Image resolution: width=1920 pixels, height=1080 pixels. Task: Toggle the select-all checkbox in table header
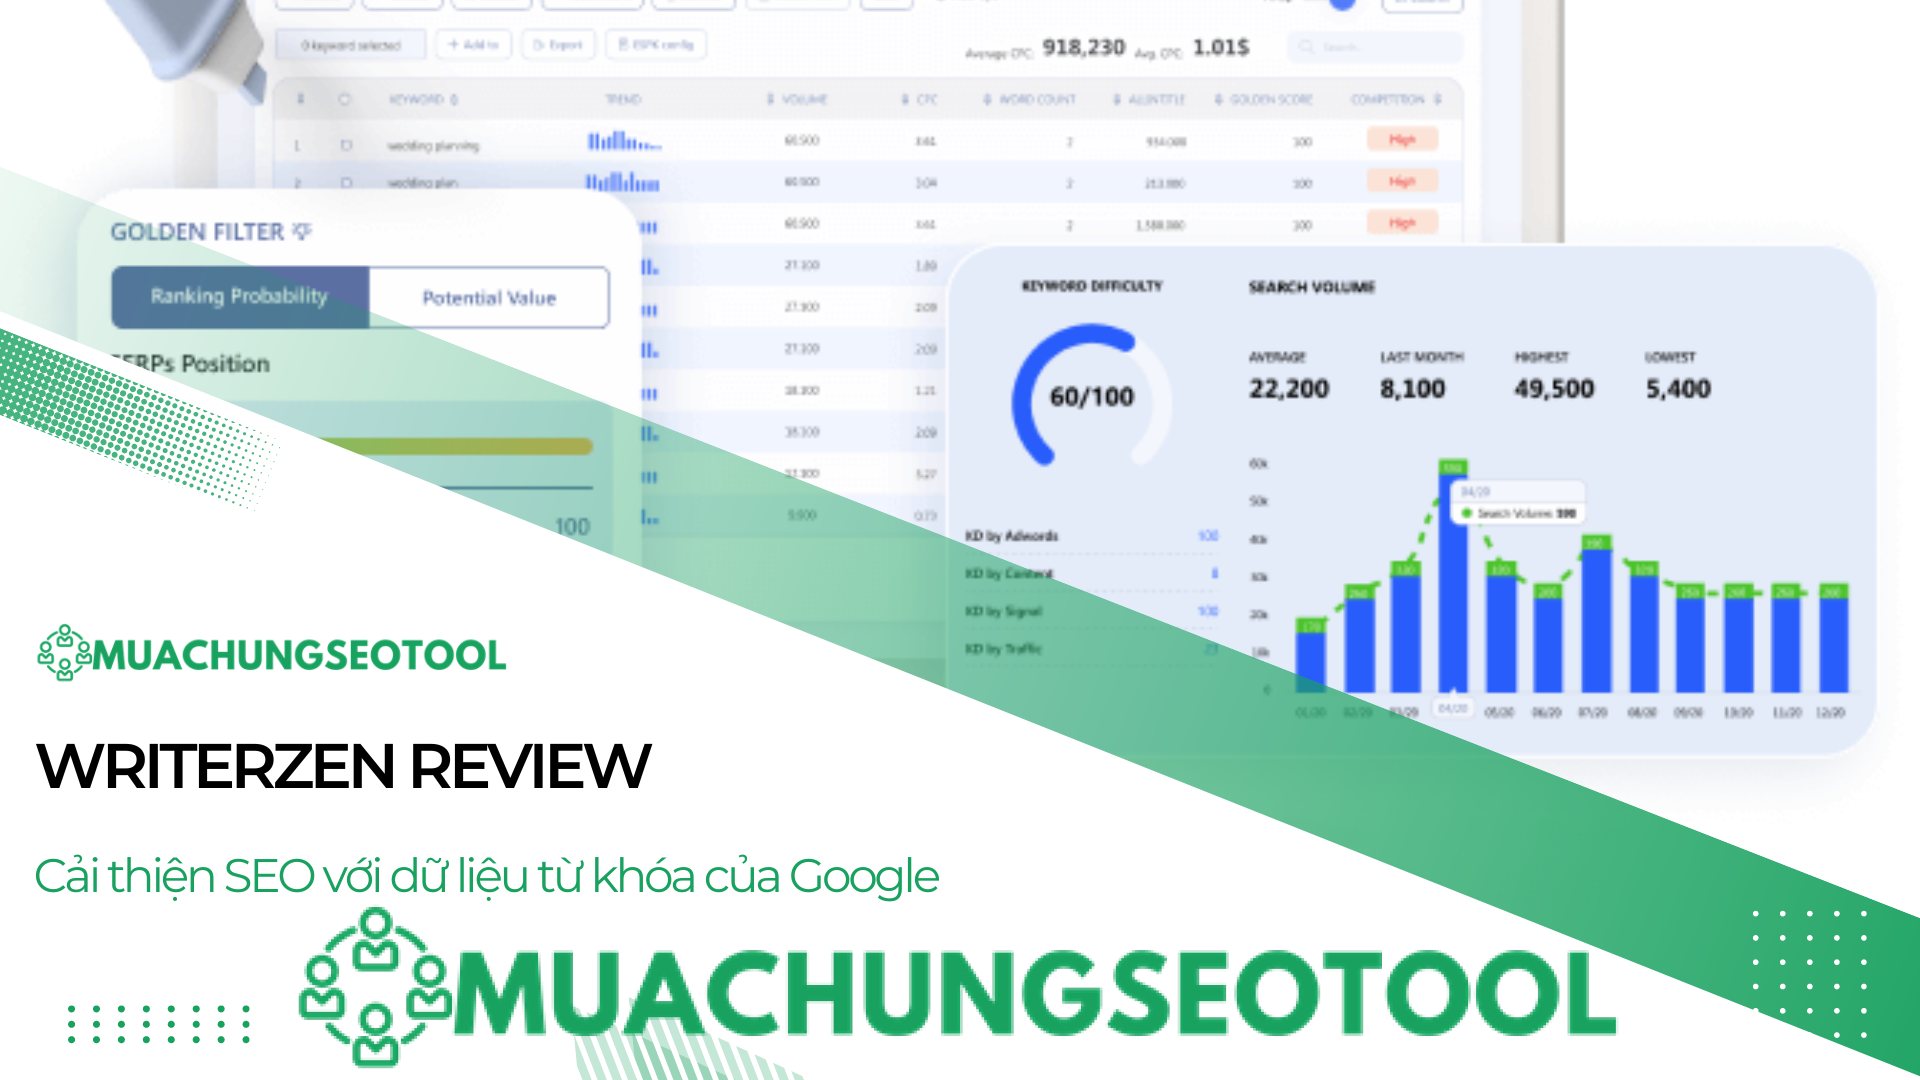pos(344,99)
